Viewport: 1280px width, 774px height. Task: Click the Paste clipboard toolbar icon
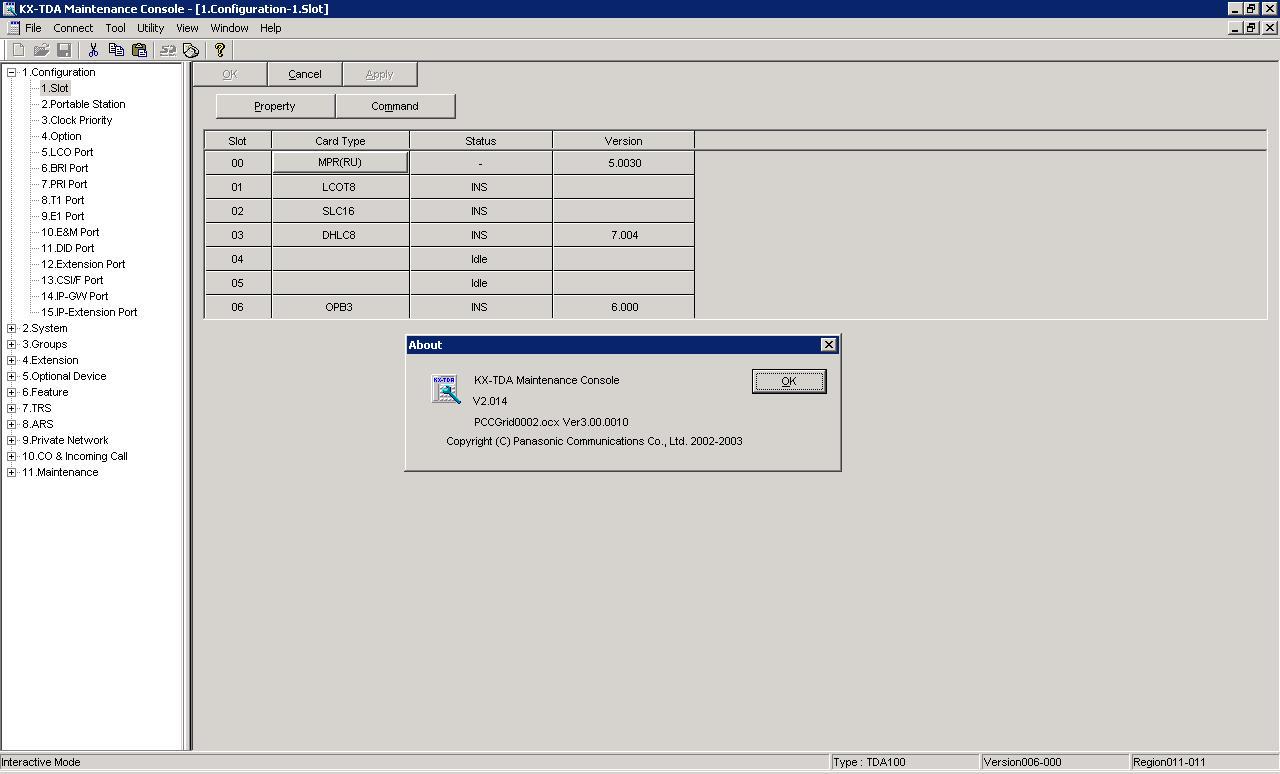(139, 50)
